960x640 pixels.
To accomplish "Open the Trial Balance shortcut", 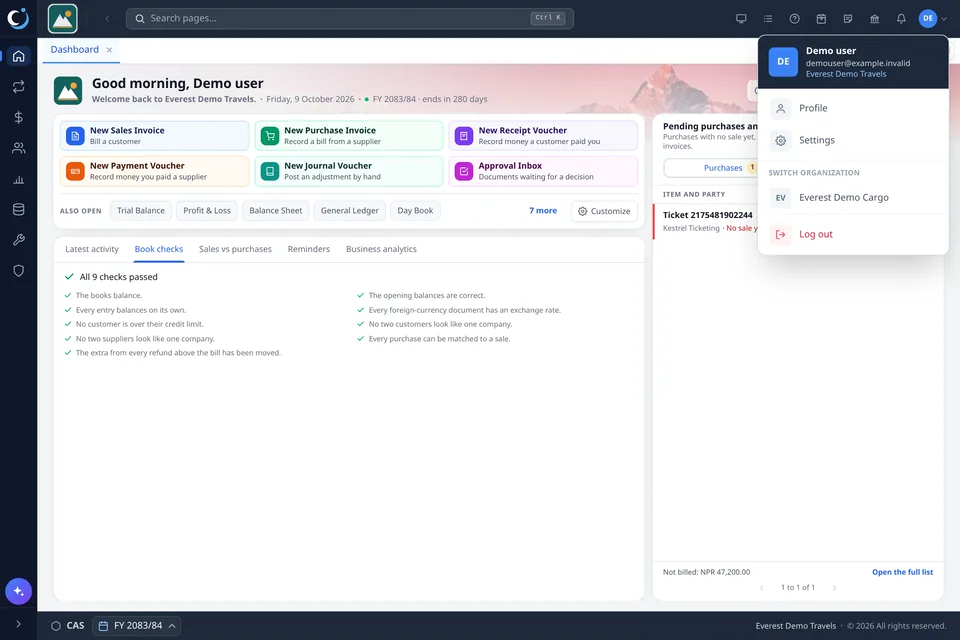I will 141,211.
